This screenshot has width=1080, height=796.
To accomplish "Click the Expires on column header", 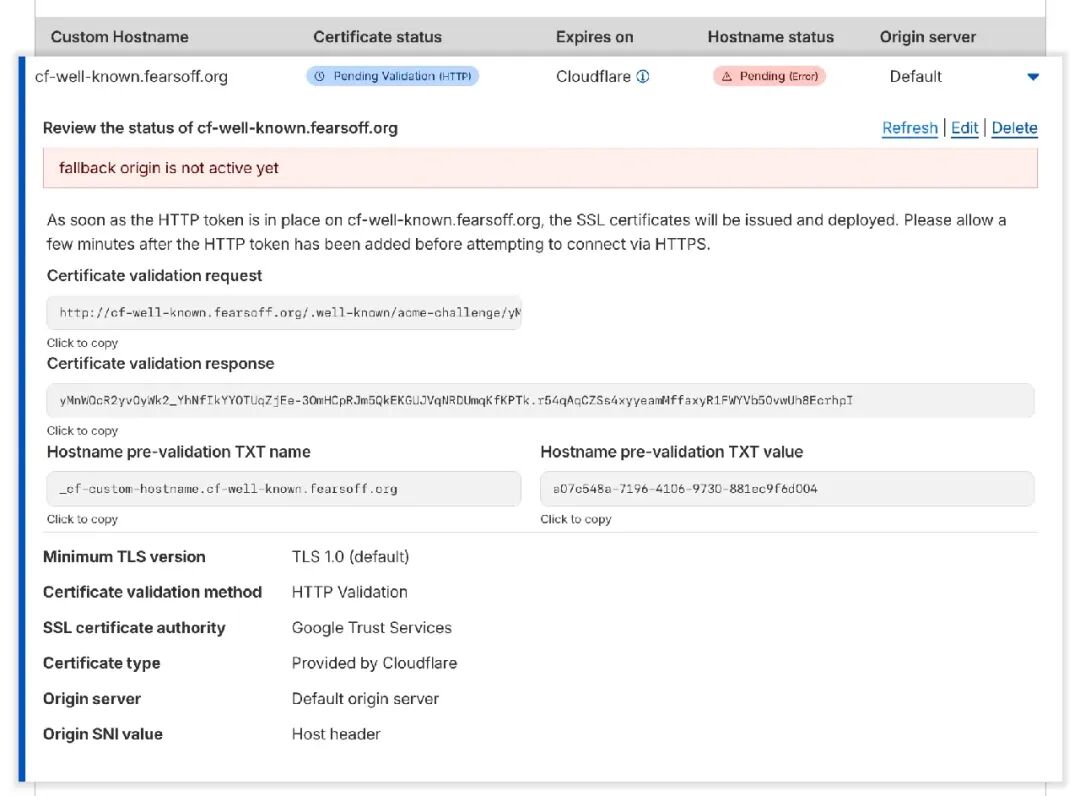I will click(594, 37).
